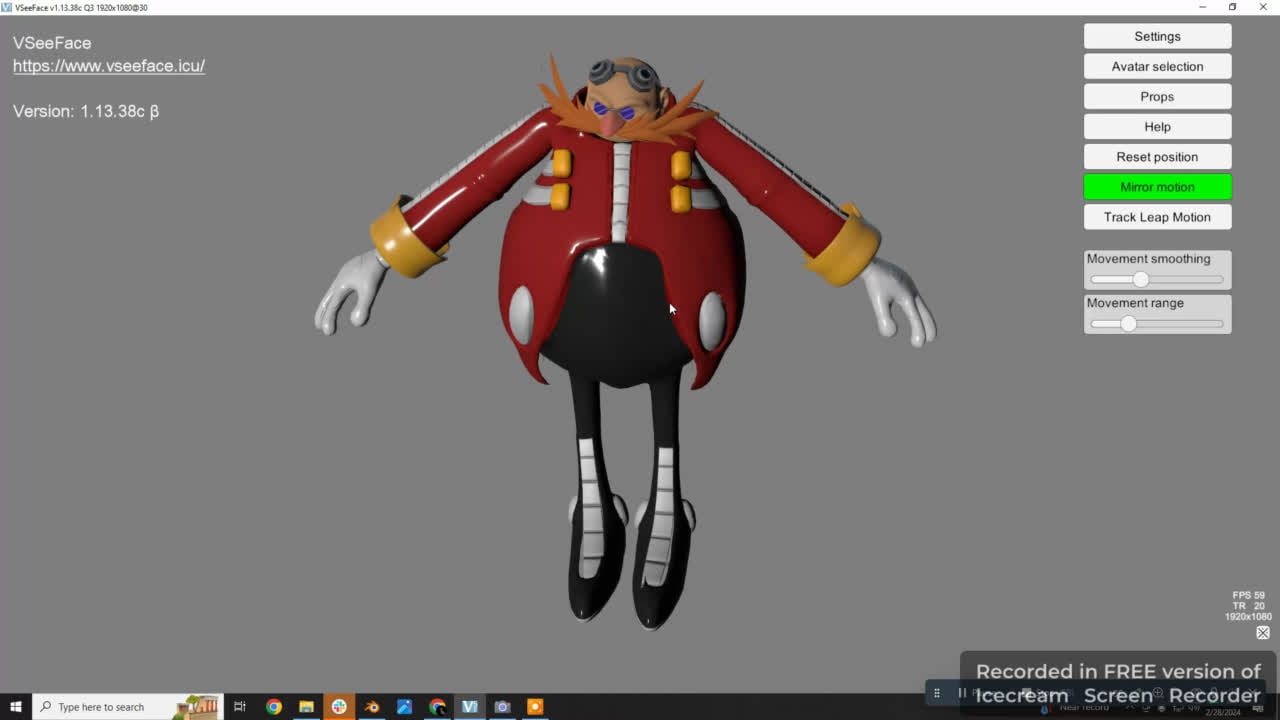The height and width of the screenshot is (720, 1280).
Task: Switch to Blender on the taskbar
Action: tap(372, 707)
